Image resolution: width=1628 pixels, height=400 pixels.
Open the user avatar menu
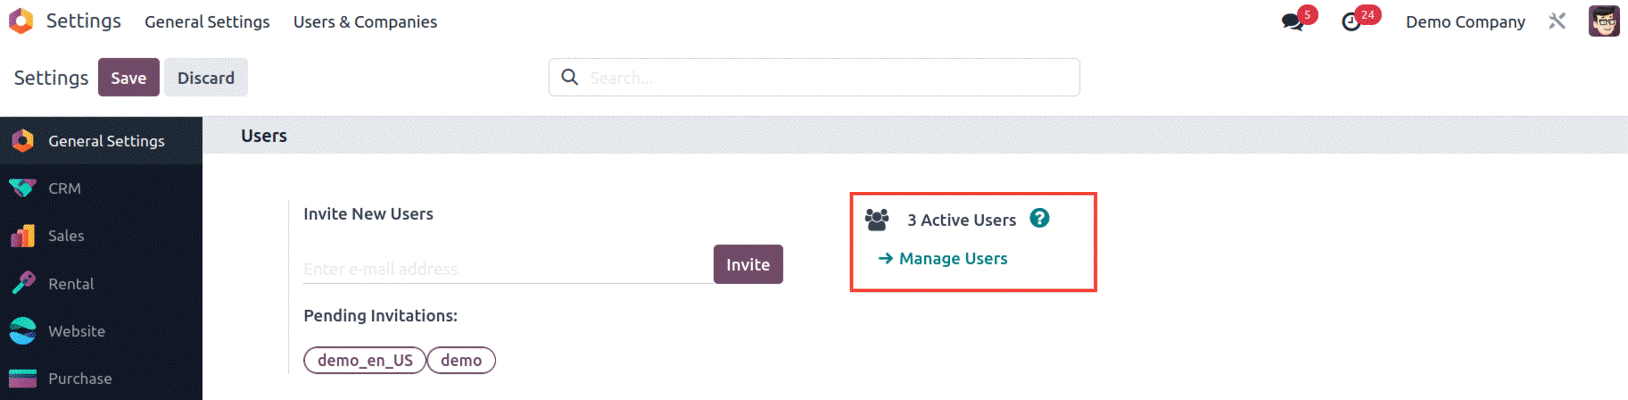pos(1604,21)
